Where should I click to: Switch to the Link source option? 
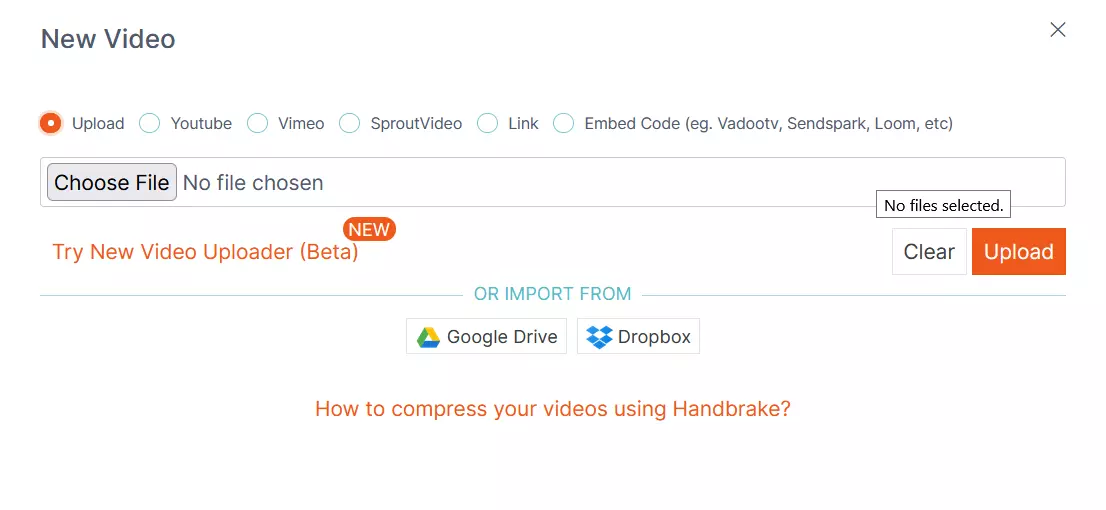pos(487,123)
